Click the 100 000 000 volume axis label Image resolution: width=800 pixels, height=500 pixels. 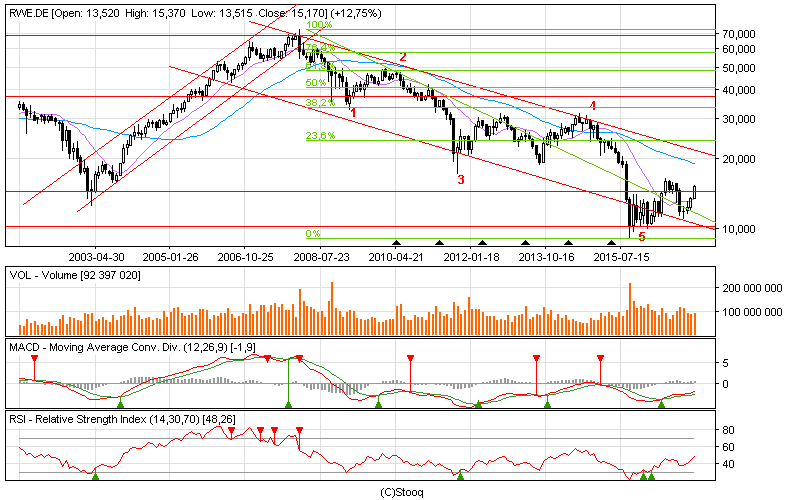click(752, 312)
